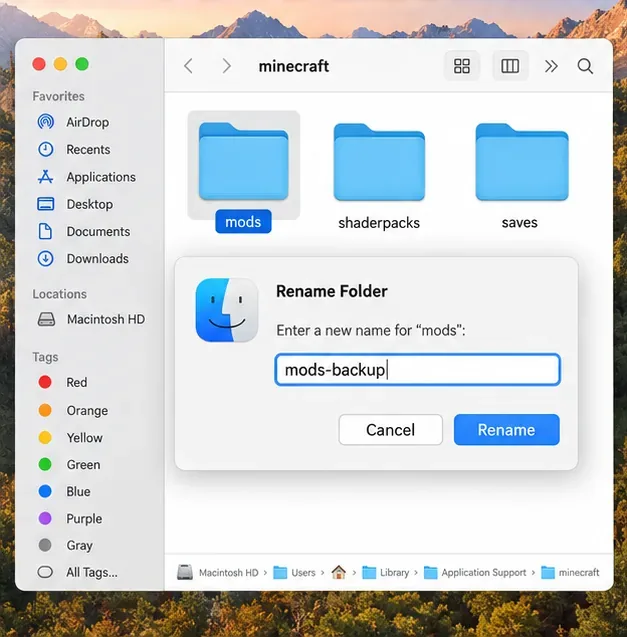Click minecraft in the path bar
The width and height of the screenshot is (627, 637).
point(570,572)
